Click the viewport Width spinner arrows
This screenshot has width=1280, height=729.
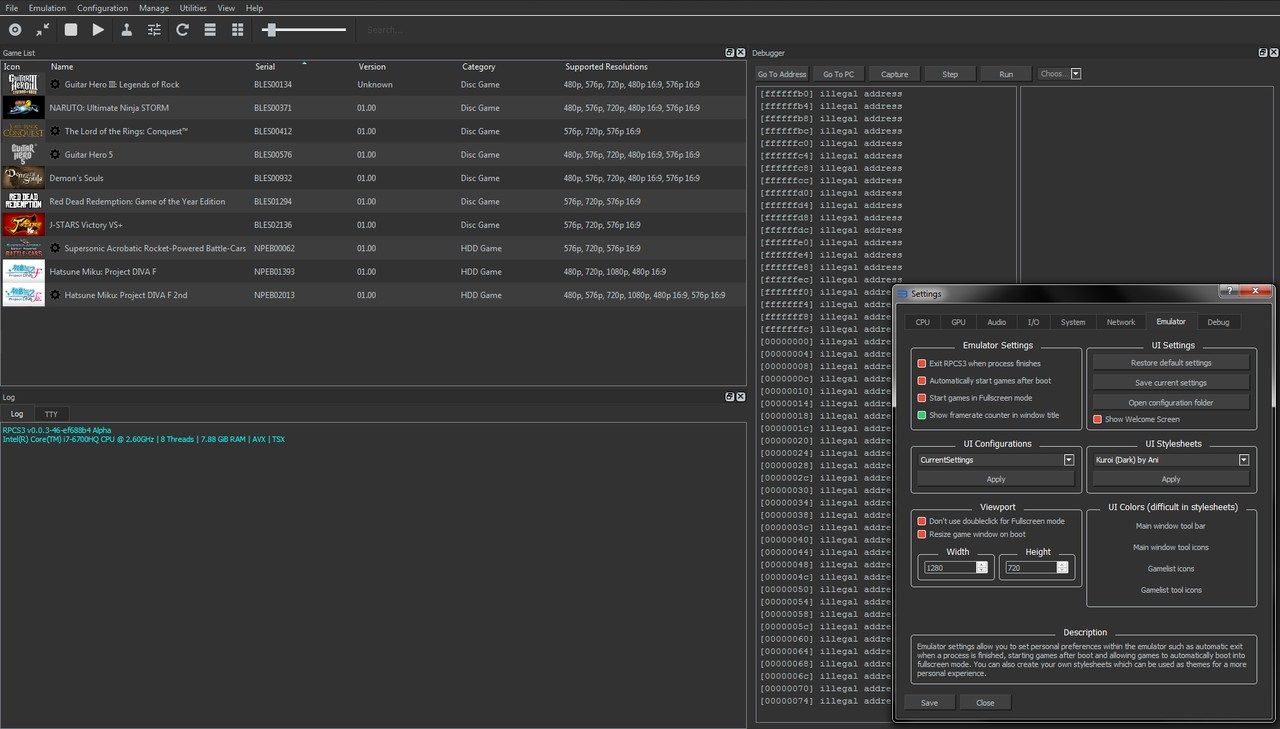tap(981, 567)
